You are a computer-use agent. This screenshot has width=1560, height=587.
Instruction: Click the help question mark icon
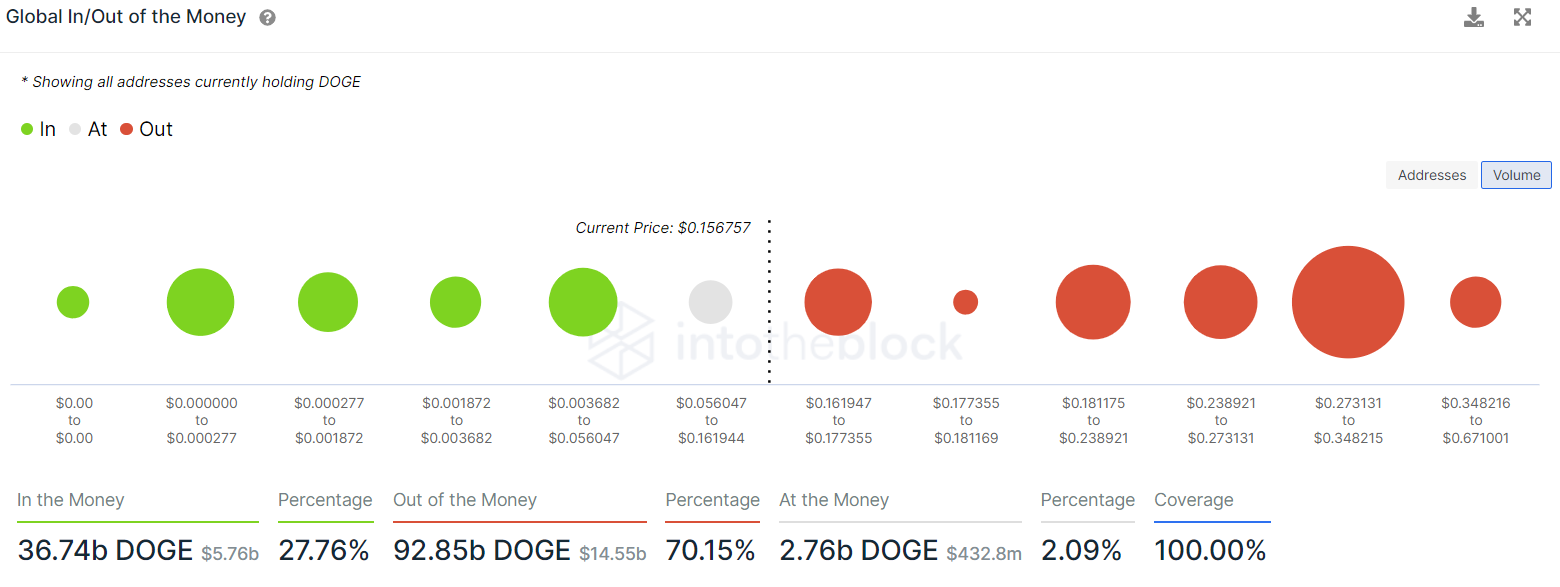click(x=267, y=18)
